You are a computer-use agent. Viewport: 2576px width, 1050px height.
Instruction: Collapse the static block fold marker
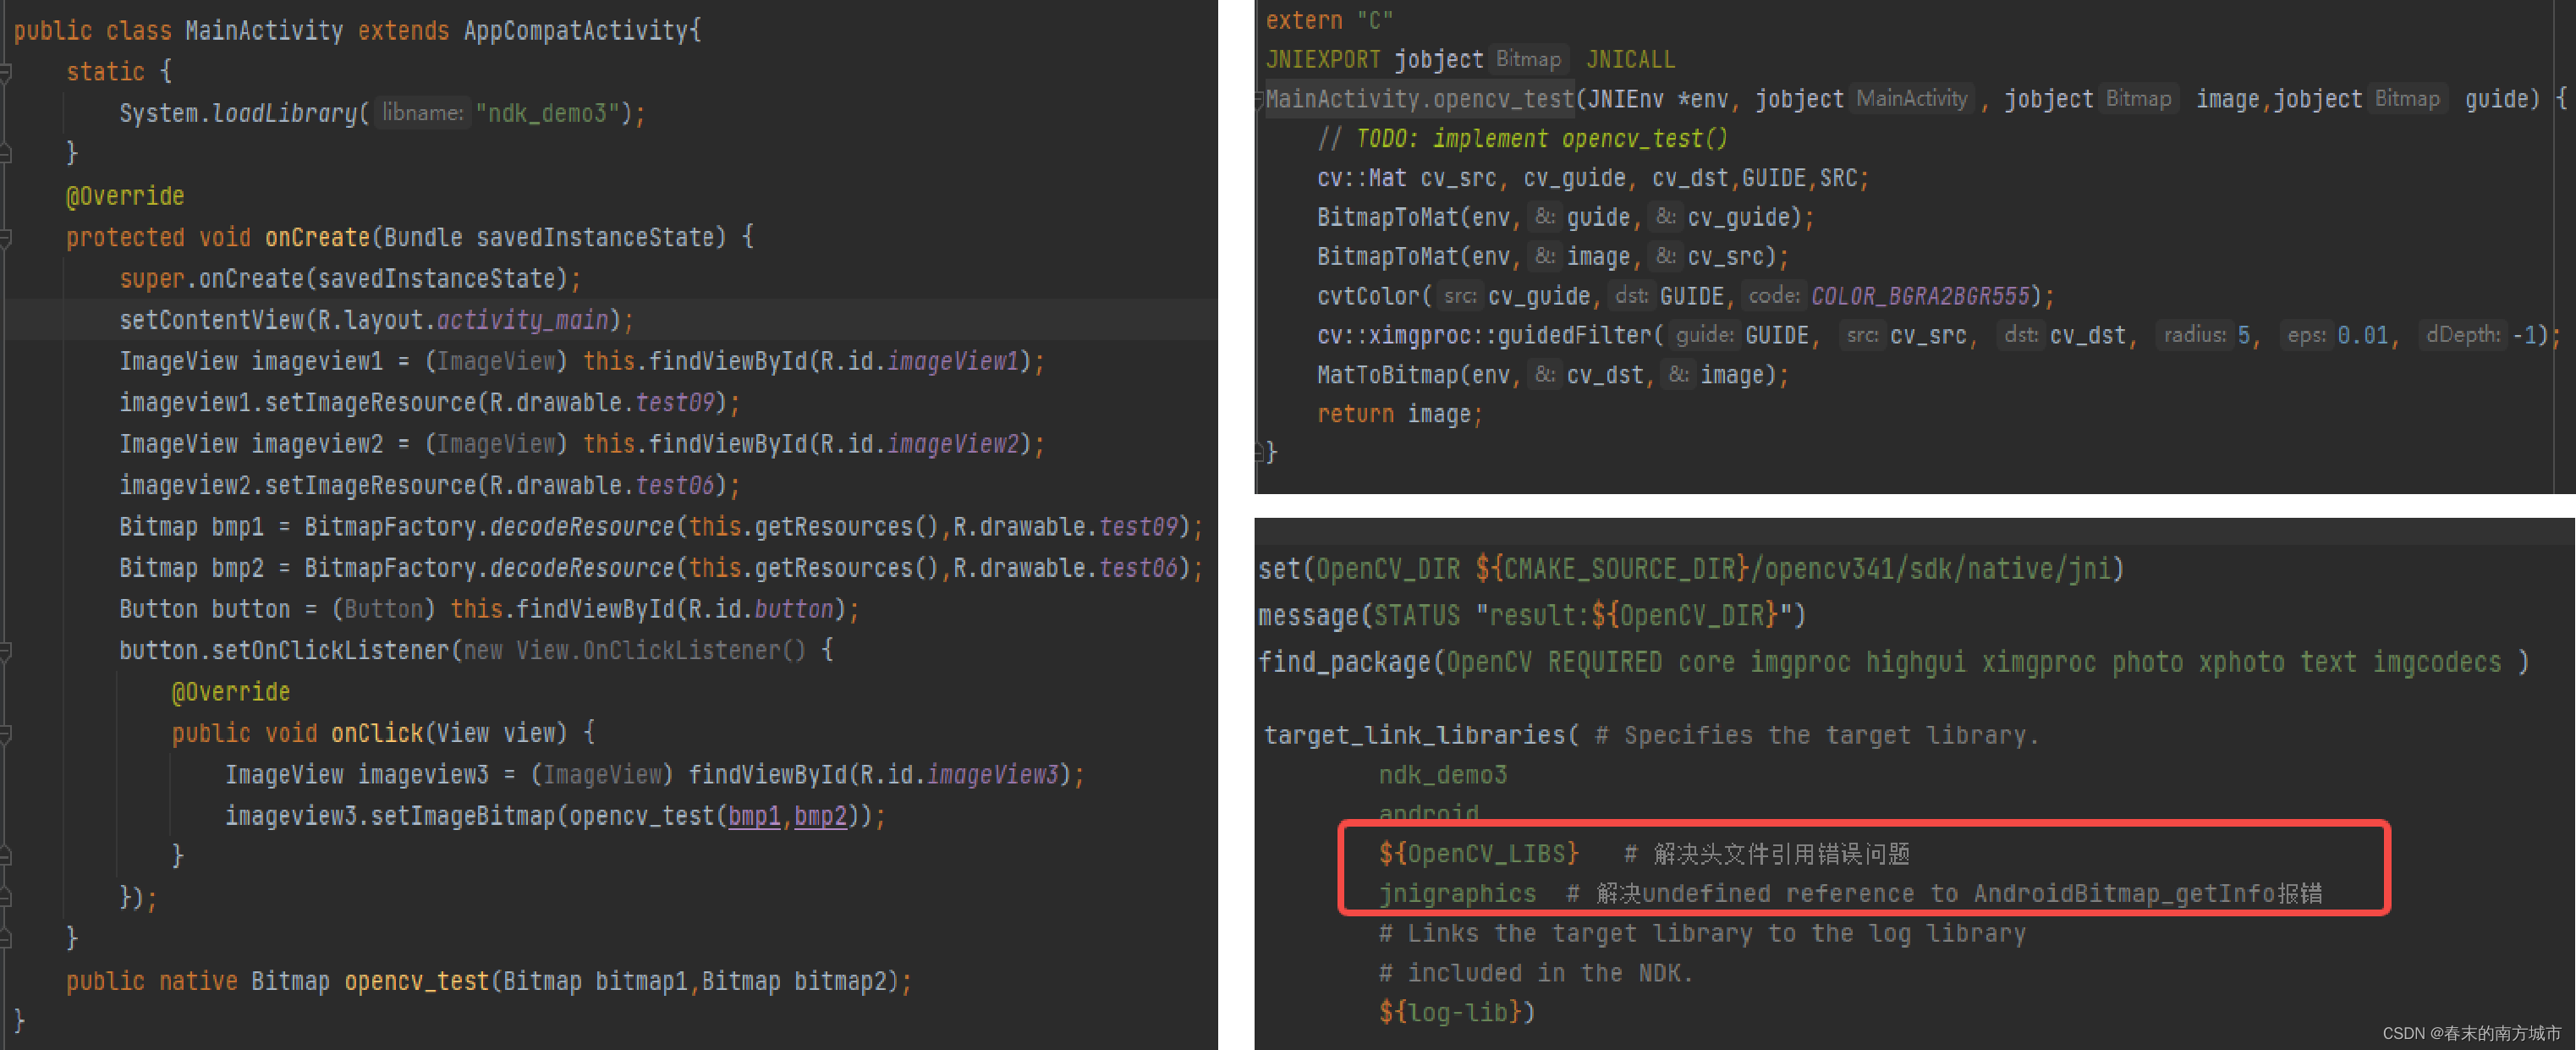5,72
